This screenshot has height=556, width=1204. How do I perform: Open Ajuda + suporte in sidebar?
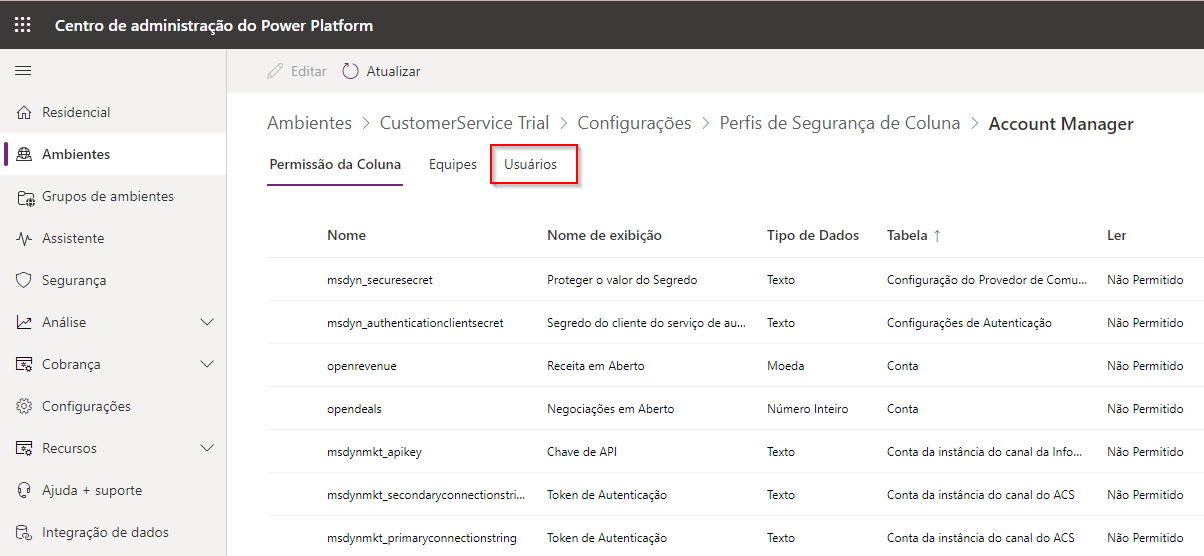click(x=113, y=491)
